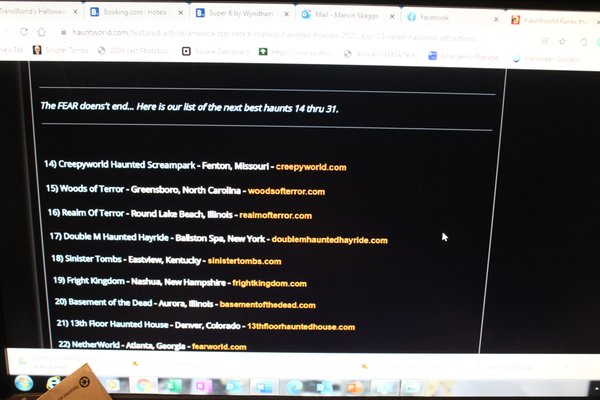Reload the page with the refresh icon

24,32
